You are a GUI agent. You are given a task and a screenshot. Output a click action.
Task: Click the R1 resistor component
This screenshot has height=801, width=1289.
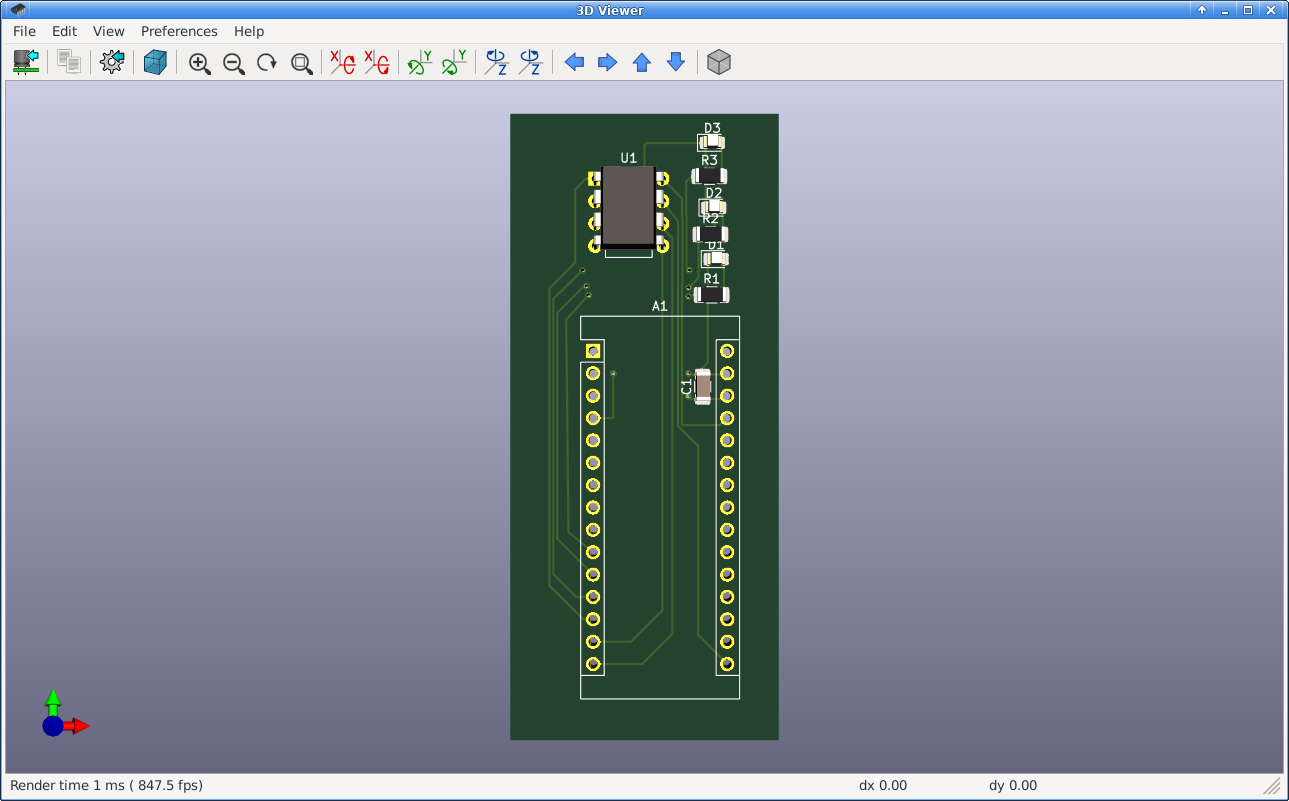711,294
